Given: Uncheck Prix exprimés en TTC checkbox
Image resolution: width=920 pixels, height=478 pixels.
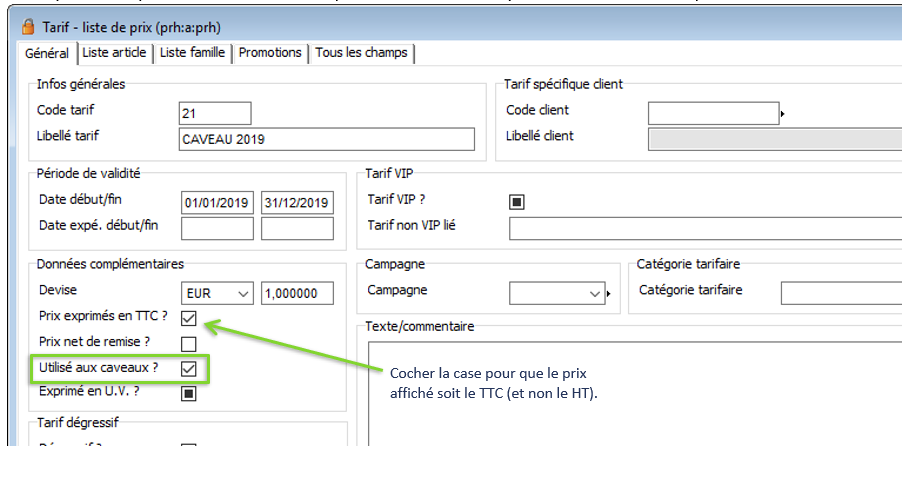Looking at the screenshot, I should click(x=189, y=319).
